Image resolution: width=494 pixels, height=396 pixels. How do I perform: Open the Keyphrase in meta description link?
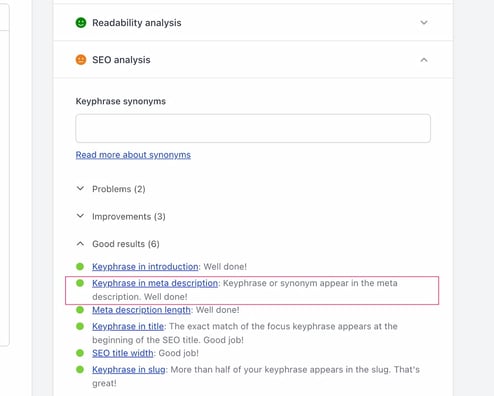(x=155, y=283)
